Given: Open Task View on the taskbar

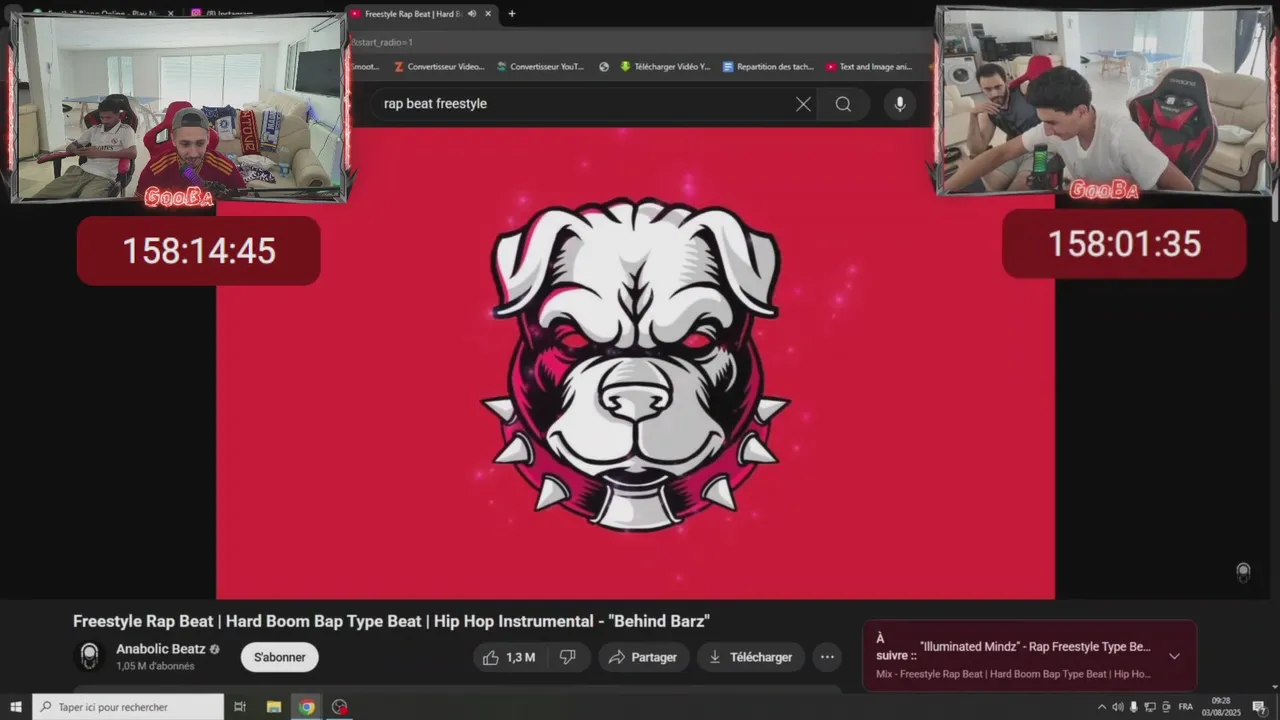Looking at the screenshot, I should click(240, 707).
